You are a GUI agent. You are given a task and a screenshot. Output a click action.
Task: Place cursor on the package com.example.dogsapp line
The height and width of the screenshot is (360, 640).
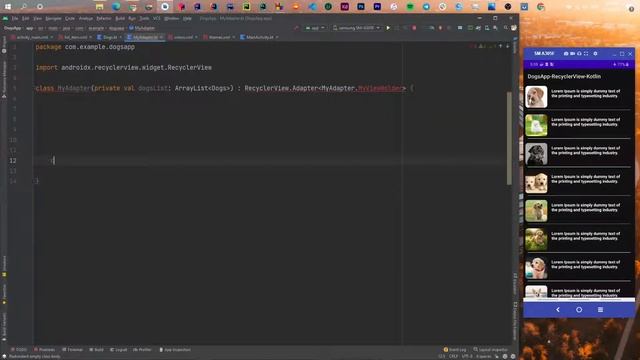[x=85, y=47]
